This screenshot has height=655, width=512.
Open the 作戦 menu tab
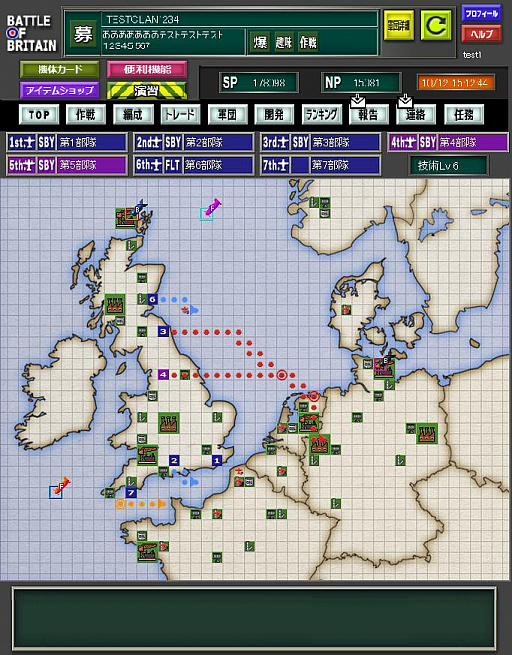coord(86,114)
